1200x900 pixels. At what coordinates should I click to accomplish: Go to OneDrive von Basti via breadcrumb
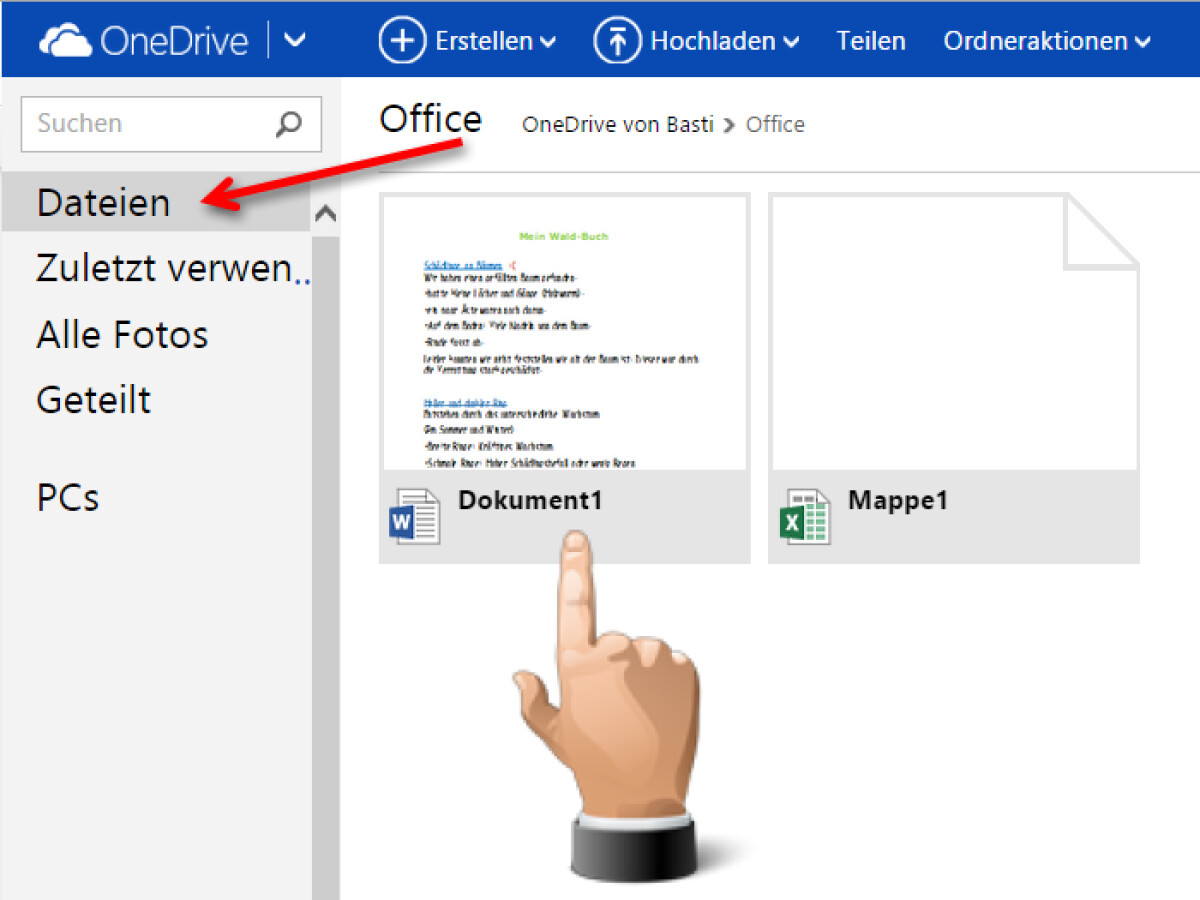click(x=617, y=124)
